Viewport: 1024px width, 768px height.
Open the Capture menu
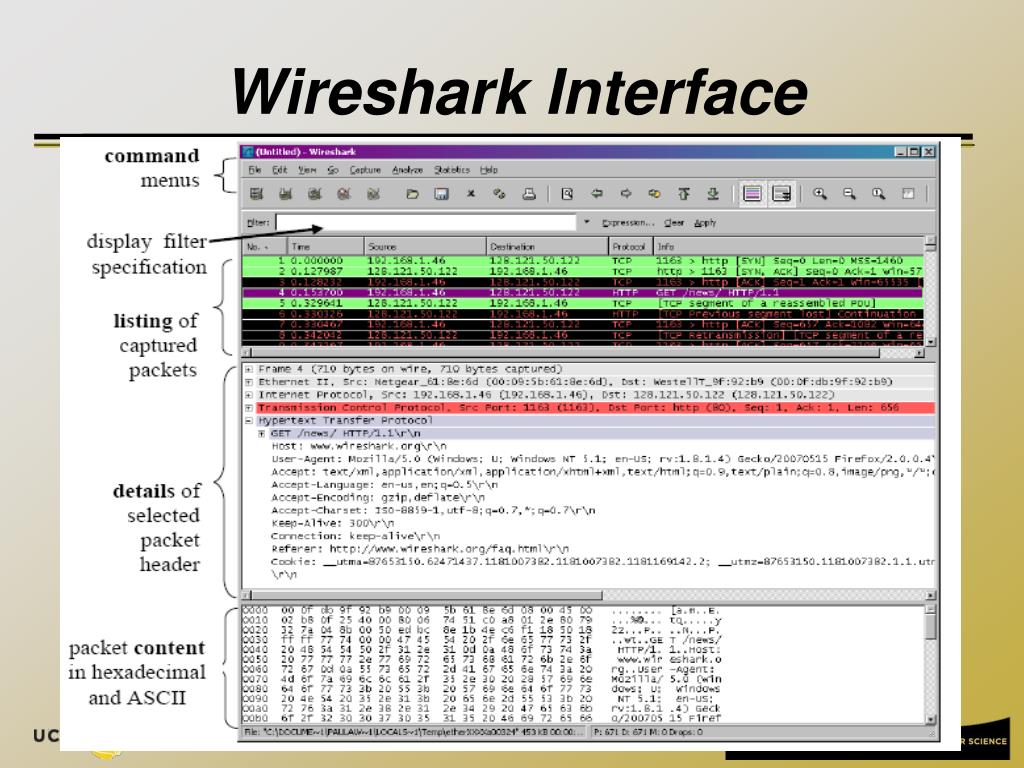(365, 170)
